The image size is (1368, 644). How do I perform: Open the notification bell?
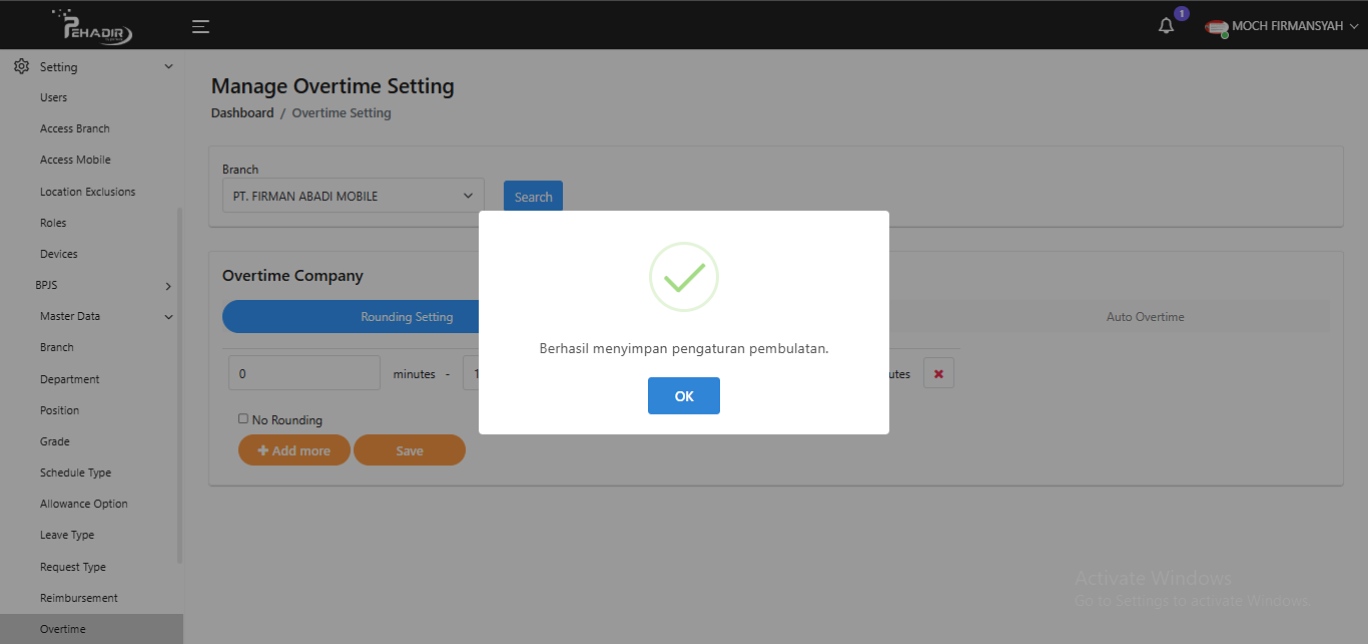click(x=1166, y=26)
